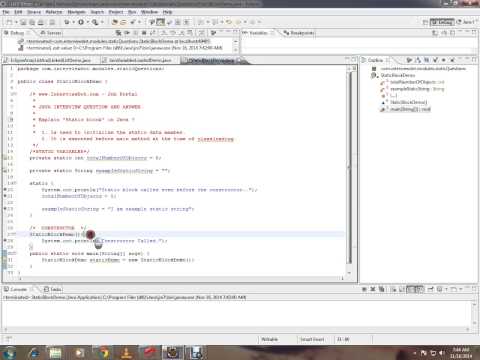Image resolution: width=480 pixels, height=360 pixels.
Task: Select the first terminated launch entry
Action: [x=114, y=41]
